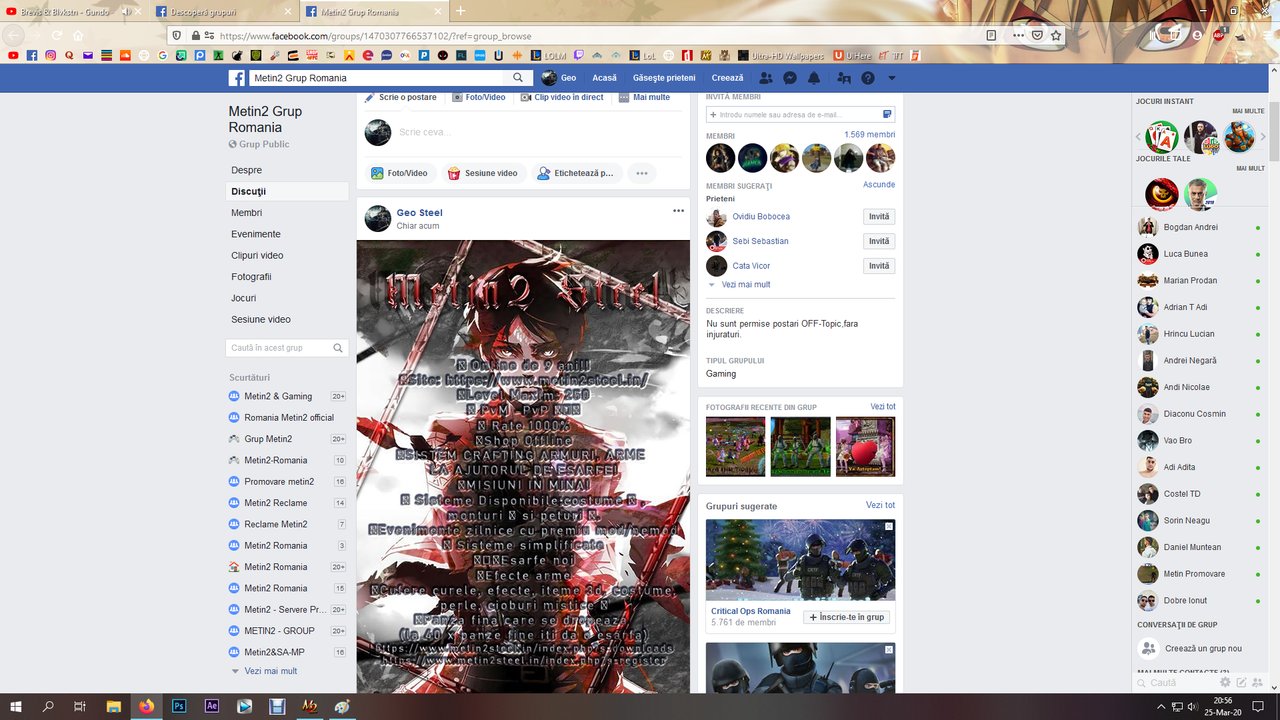Open Metin2 & Gaming shortcut

click(x=278, y=396)
